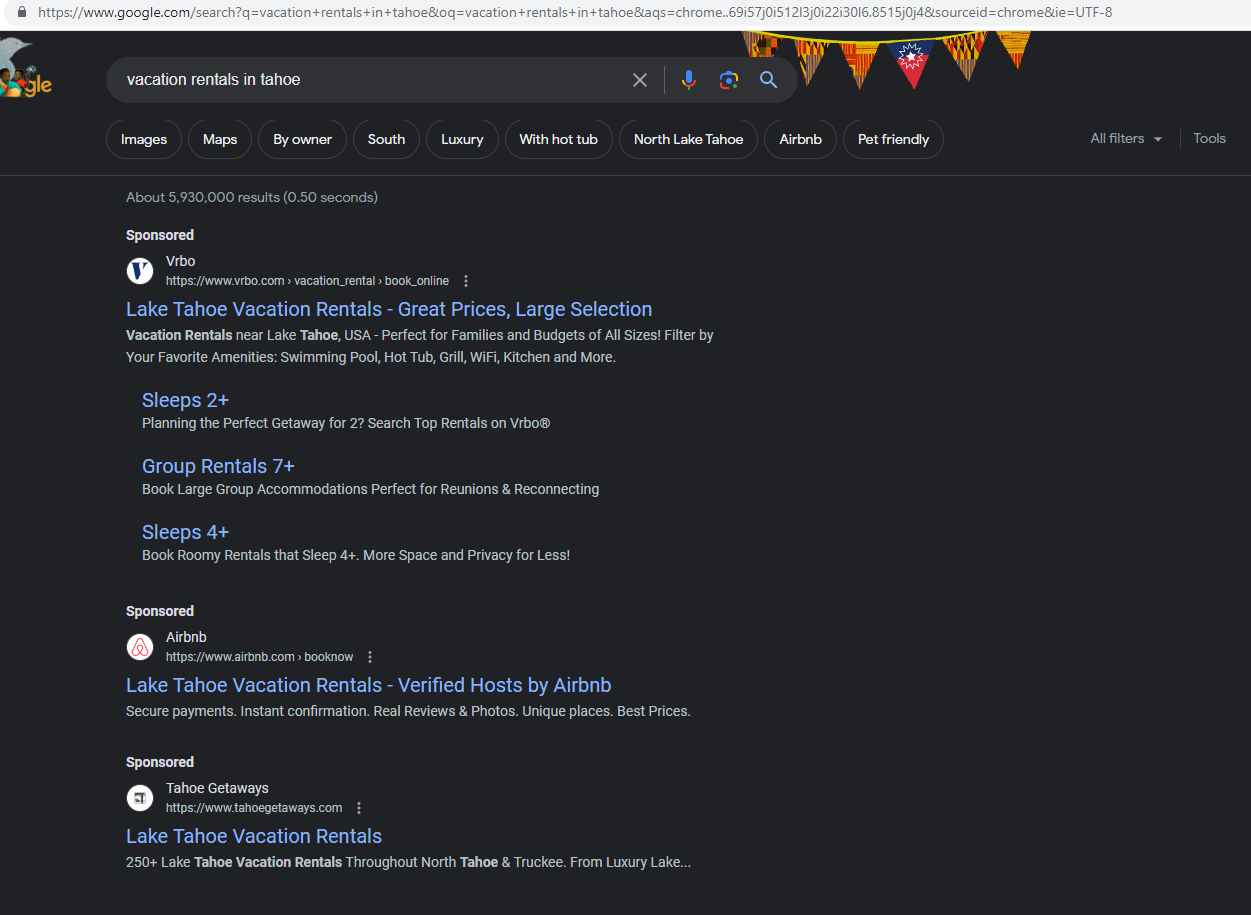Open the Group Rentals 7+ sitelink
The height and width of the screenshot is (915, 1251).
click(x=218, y=466)
